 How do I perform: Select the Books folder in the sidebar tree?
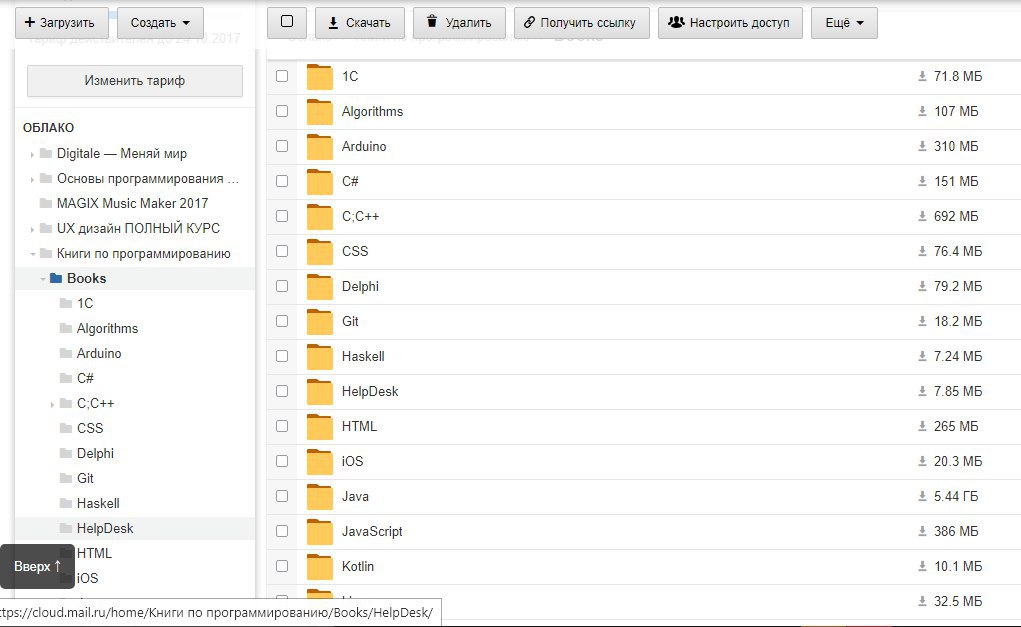87,278
